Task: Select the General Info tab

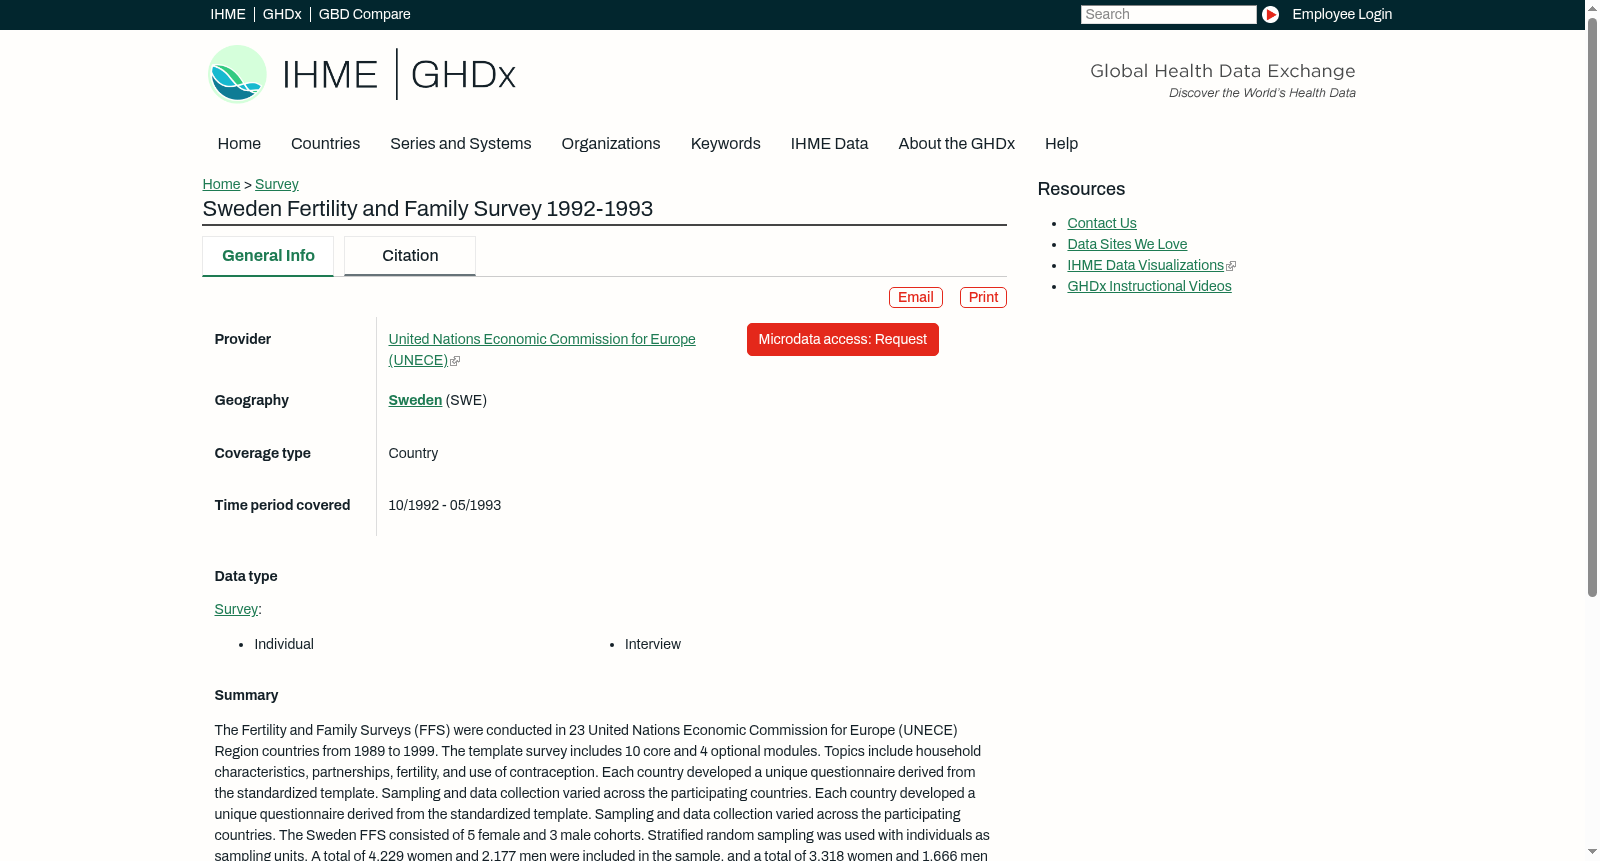Action: tap(268, 256)
